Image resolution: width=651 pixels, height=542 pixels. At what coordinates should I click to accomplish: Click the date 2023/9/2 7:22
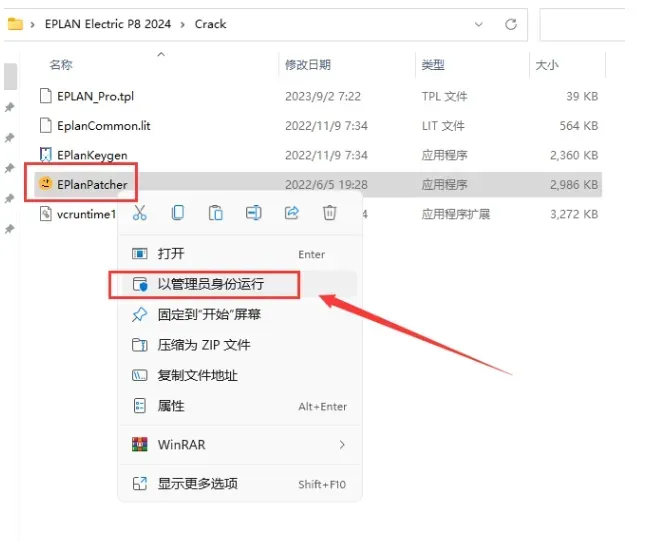point(323,96)
